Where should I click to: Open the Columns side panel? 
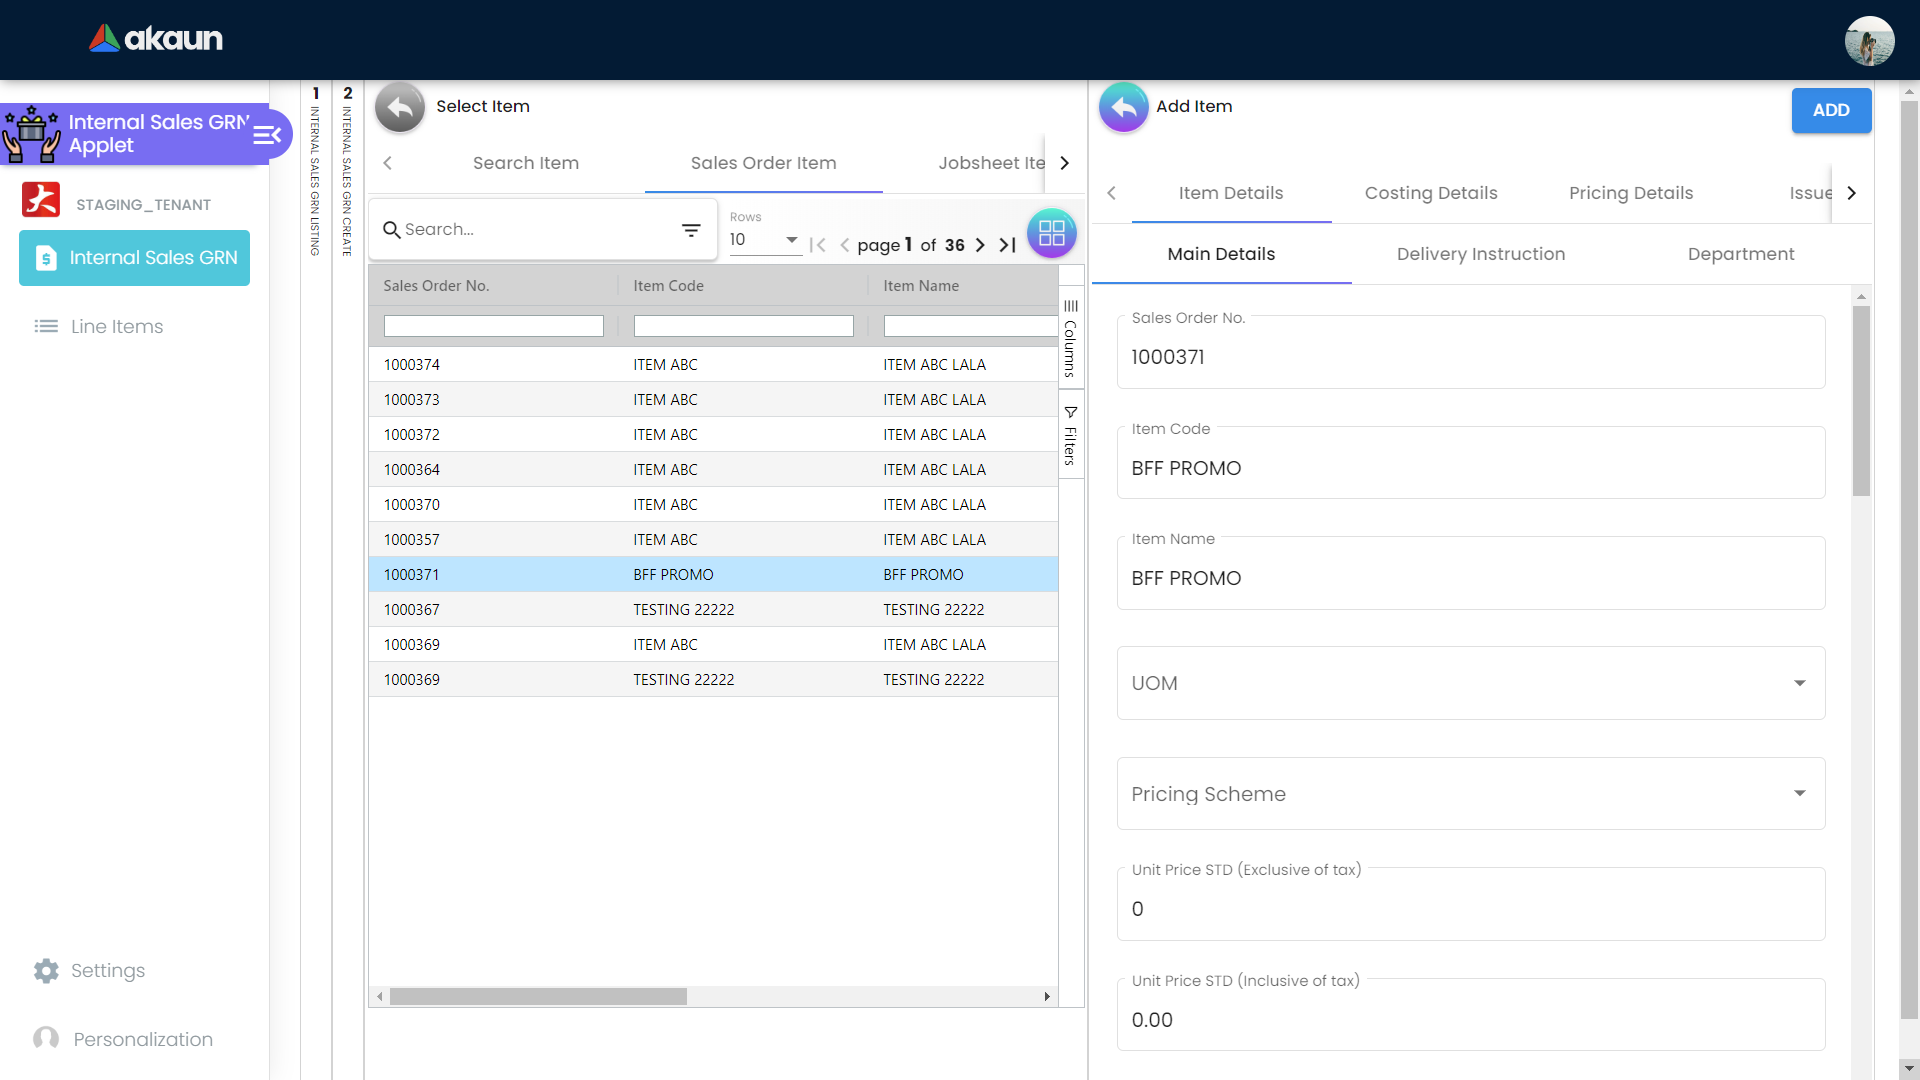1070,338
